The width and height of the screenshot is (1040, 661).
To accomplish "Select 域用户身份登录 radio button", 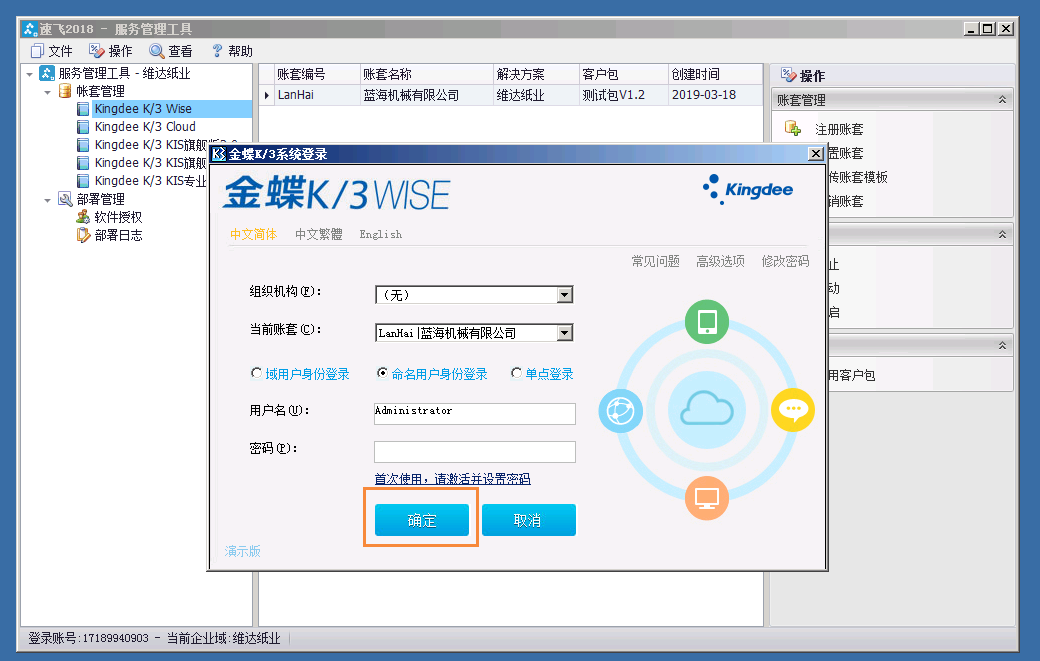I will click(x=256, y=373).
